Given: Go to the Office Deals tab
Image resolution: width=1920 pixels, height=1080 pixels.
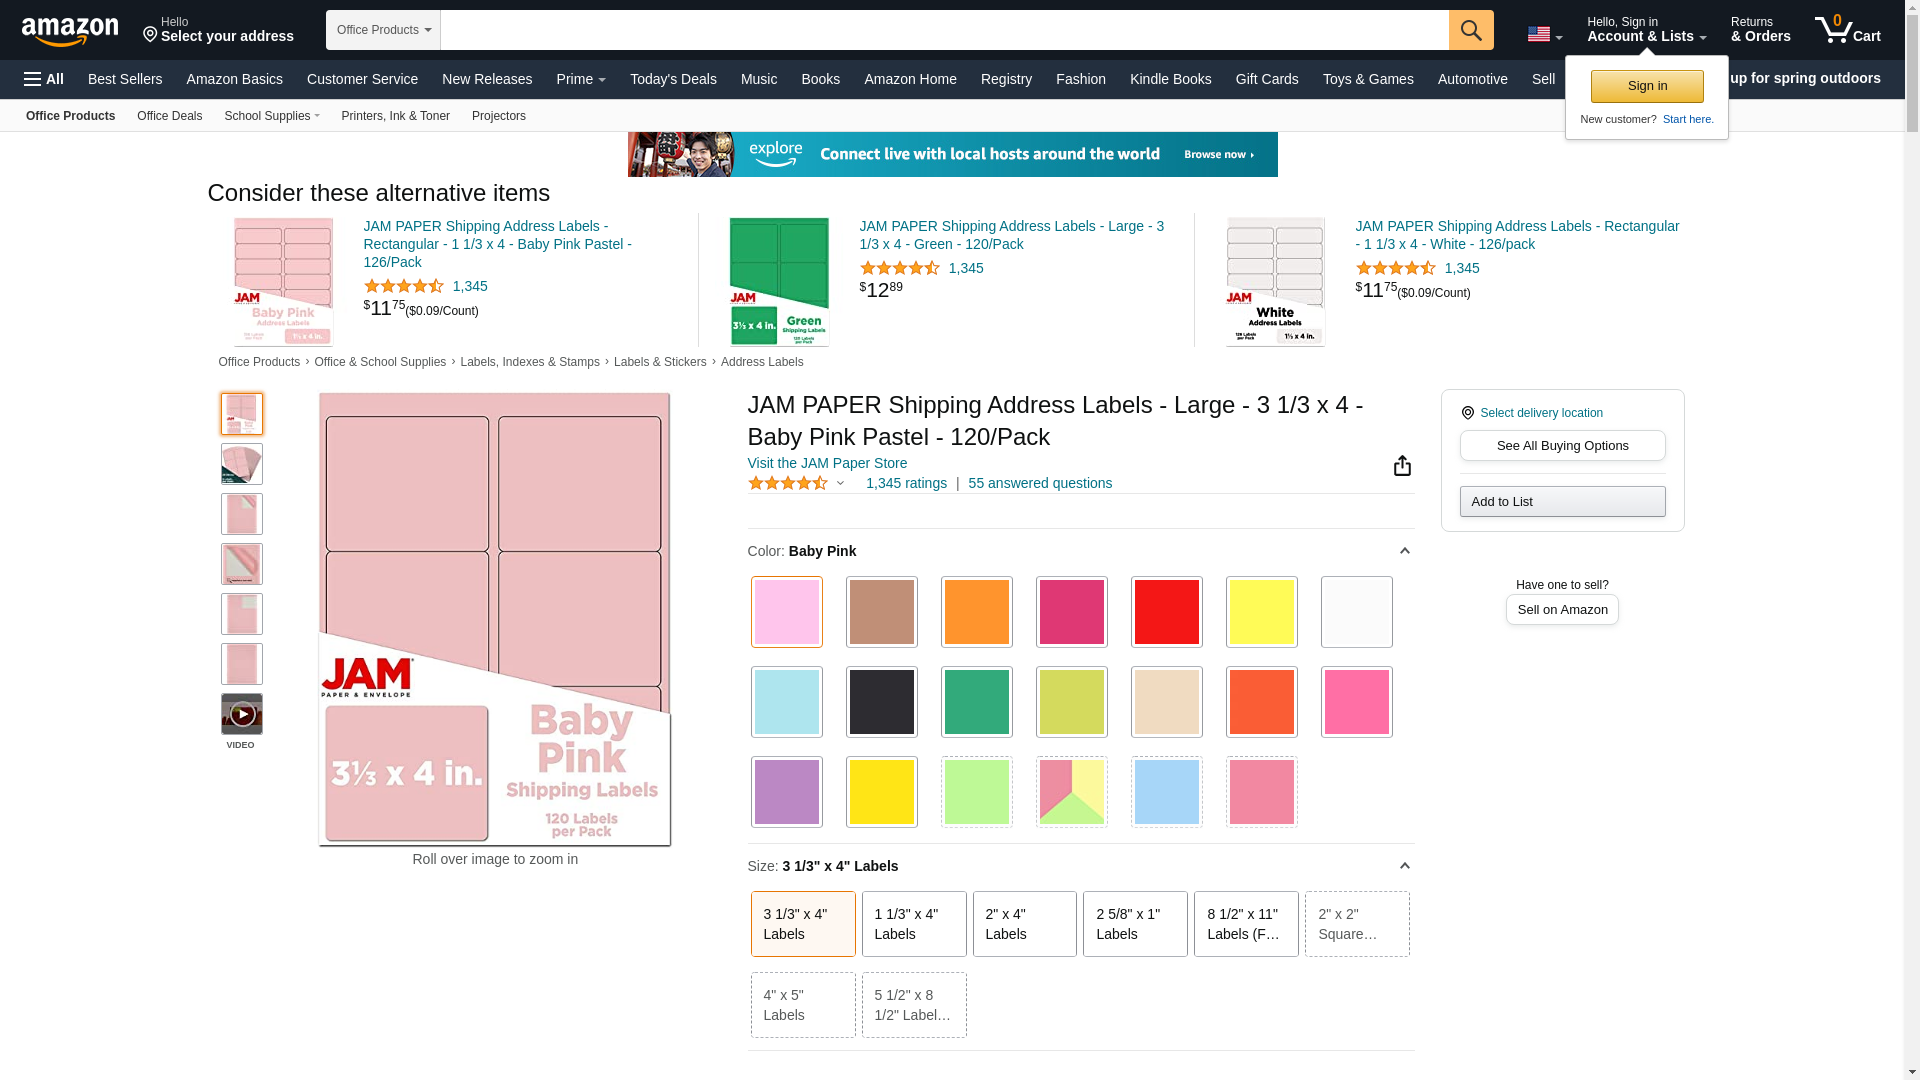Looking at the screenshot, I should 169,116.
